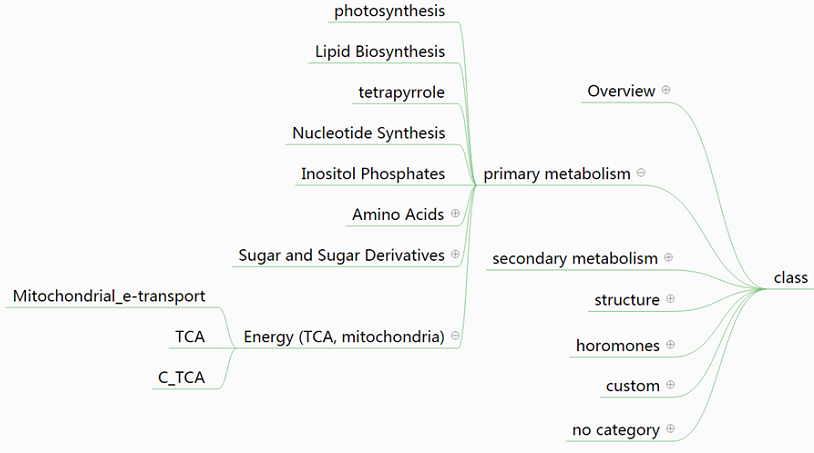Select the Mitochondrial_e-transport node

pyautogui.click(x=109, y=296)
